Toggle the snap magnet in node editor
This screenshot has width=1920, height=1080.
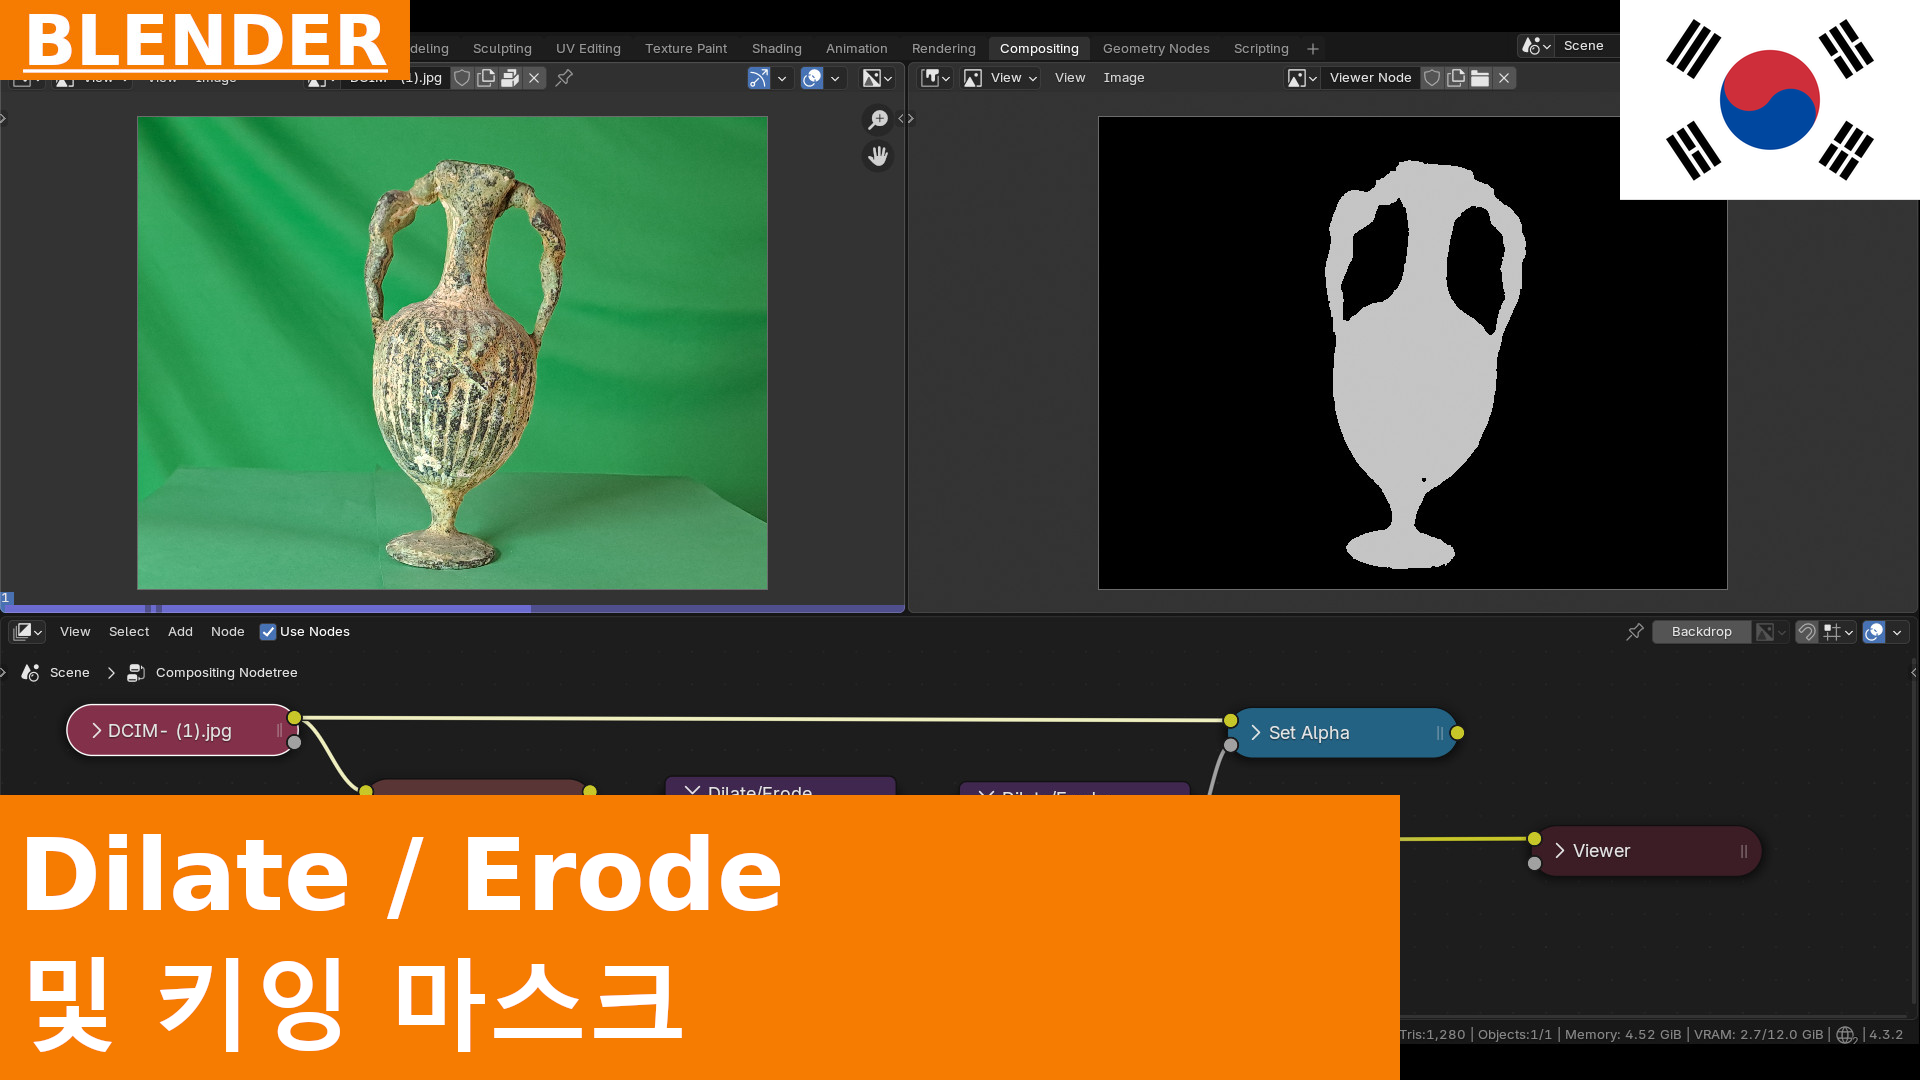[1807, 632]
